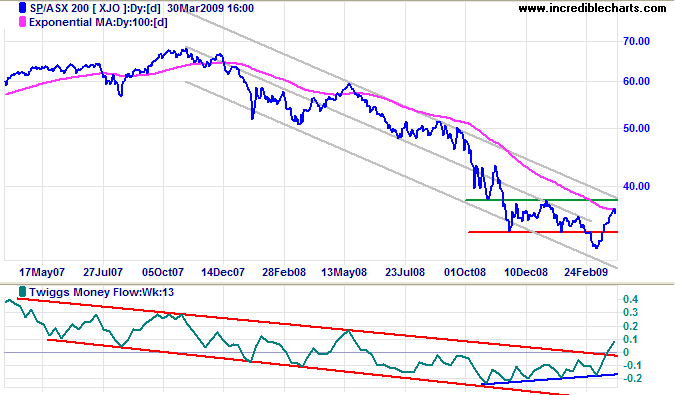Image resolution: width=675 pixels, height=395 pixels.
Task: Click the 70.00 price axis label
Action: pos(636,41)
